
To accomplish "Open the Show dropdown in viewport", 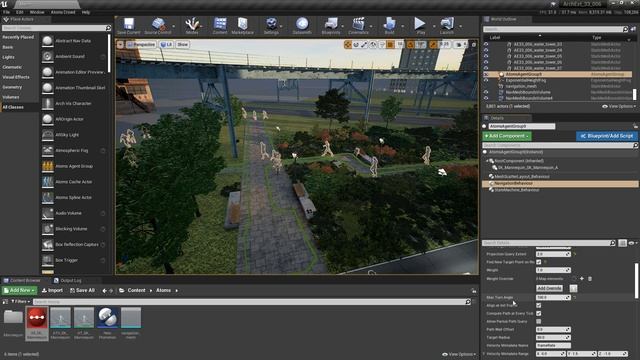I will (182, 44).
